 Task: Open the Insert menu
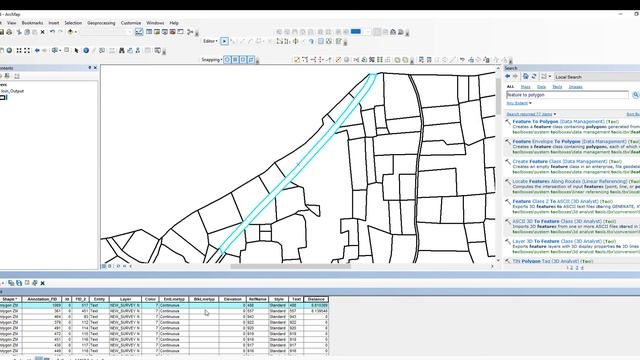pyautogui.click(x=54, y=23)
